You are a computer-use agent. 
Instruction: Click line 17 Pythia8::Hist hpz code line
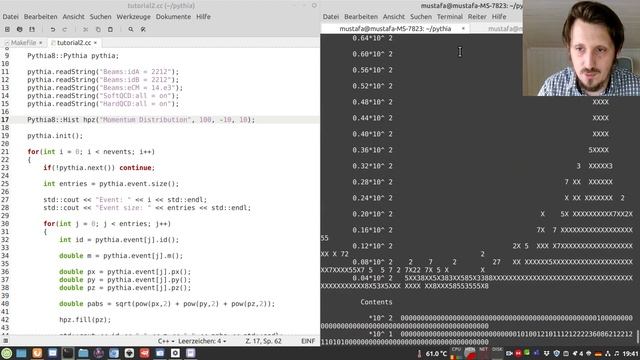click(141, 120)
